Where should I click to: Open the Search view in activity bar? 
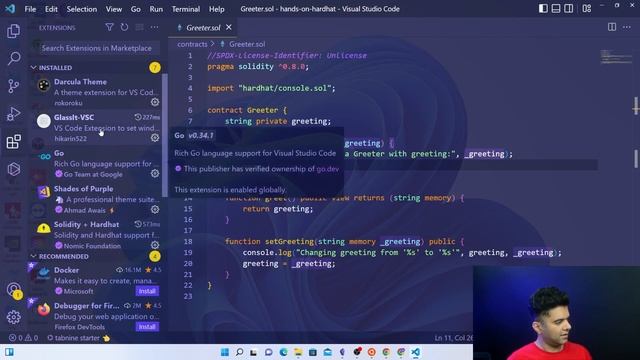(13, 58)
